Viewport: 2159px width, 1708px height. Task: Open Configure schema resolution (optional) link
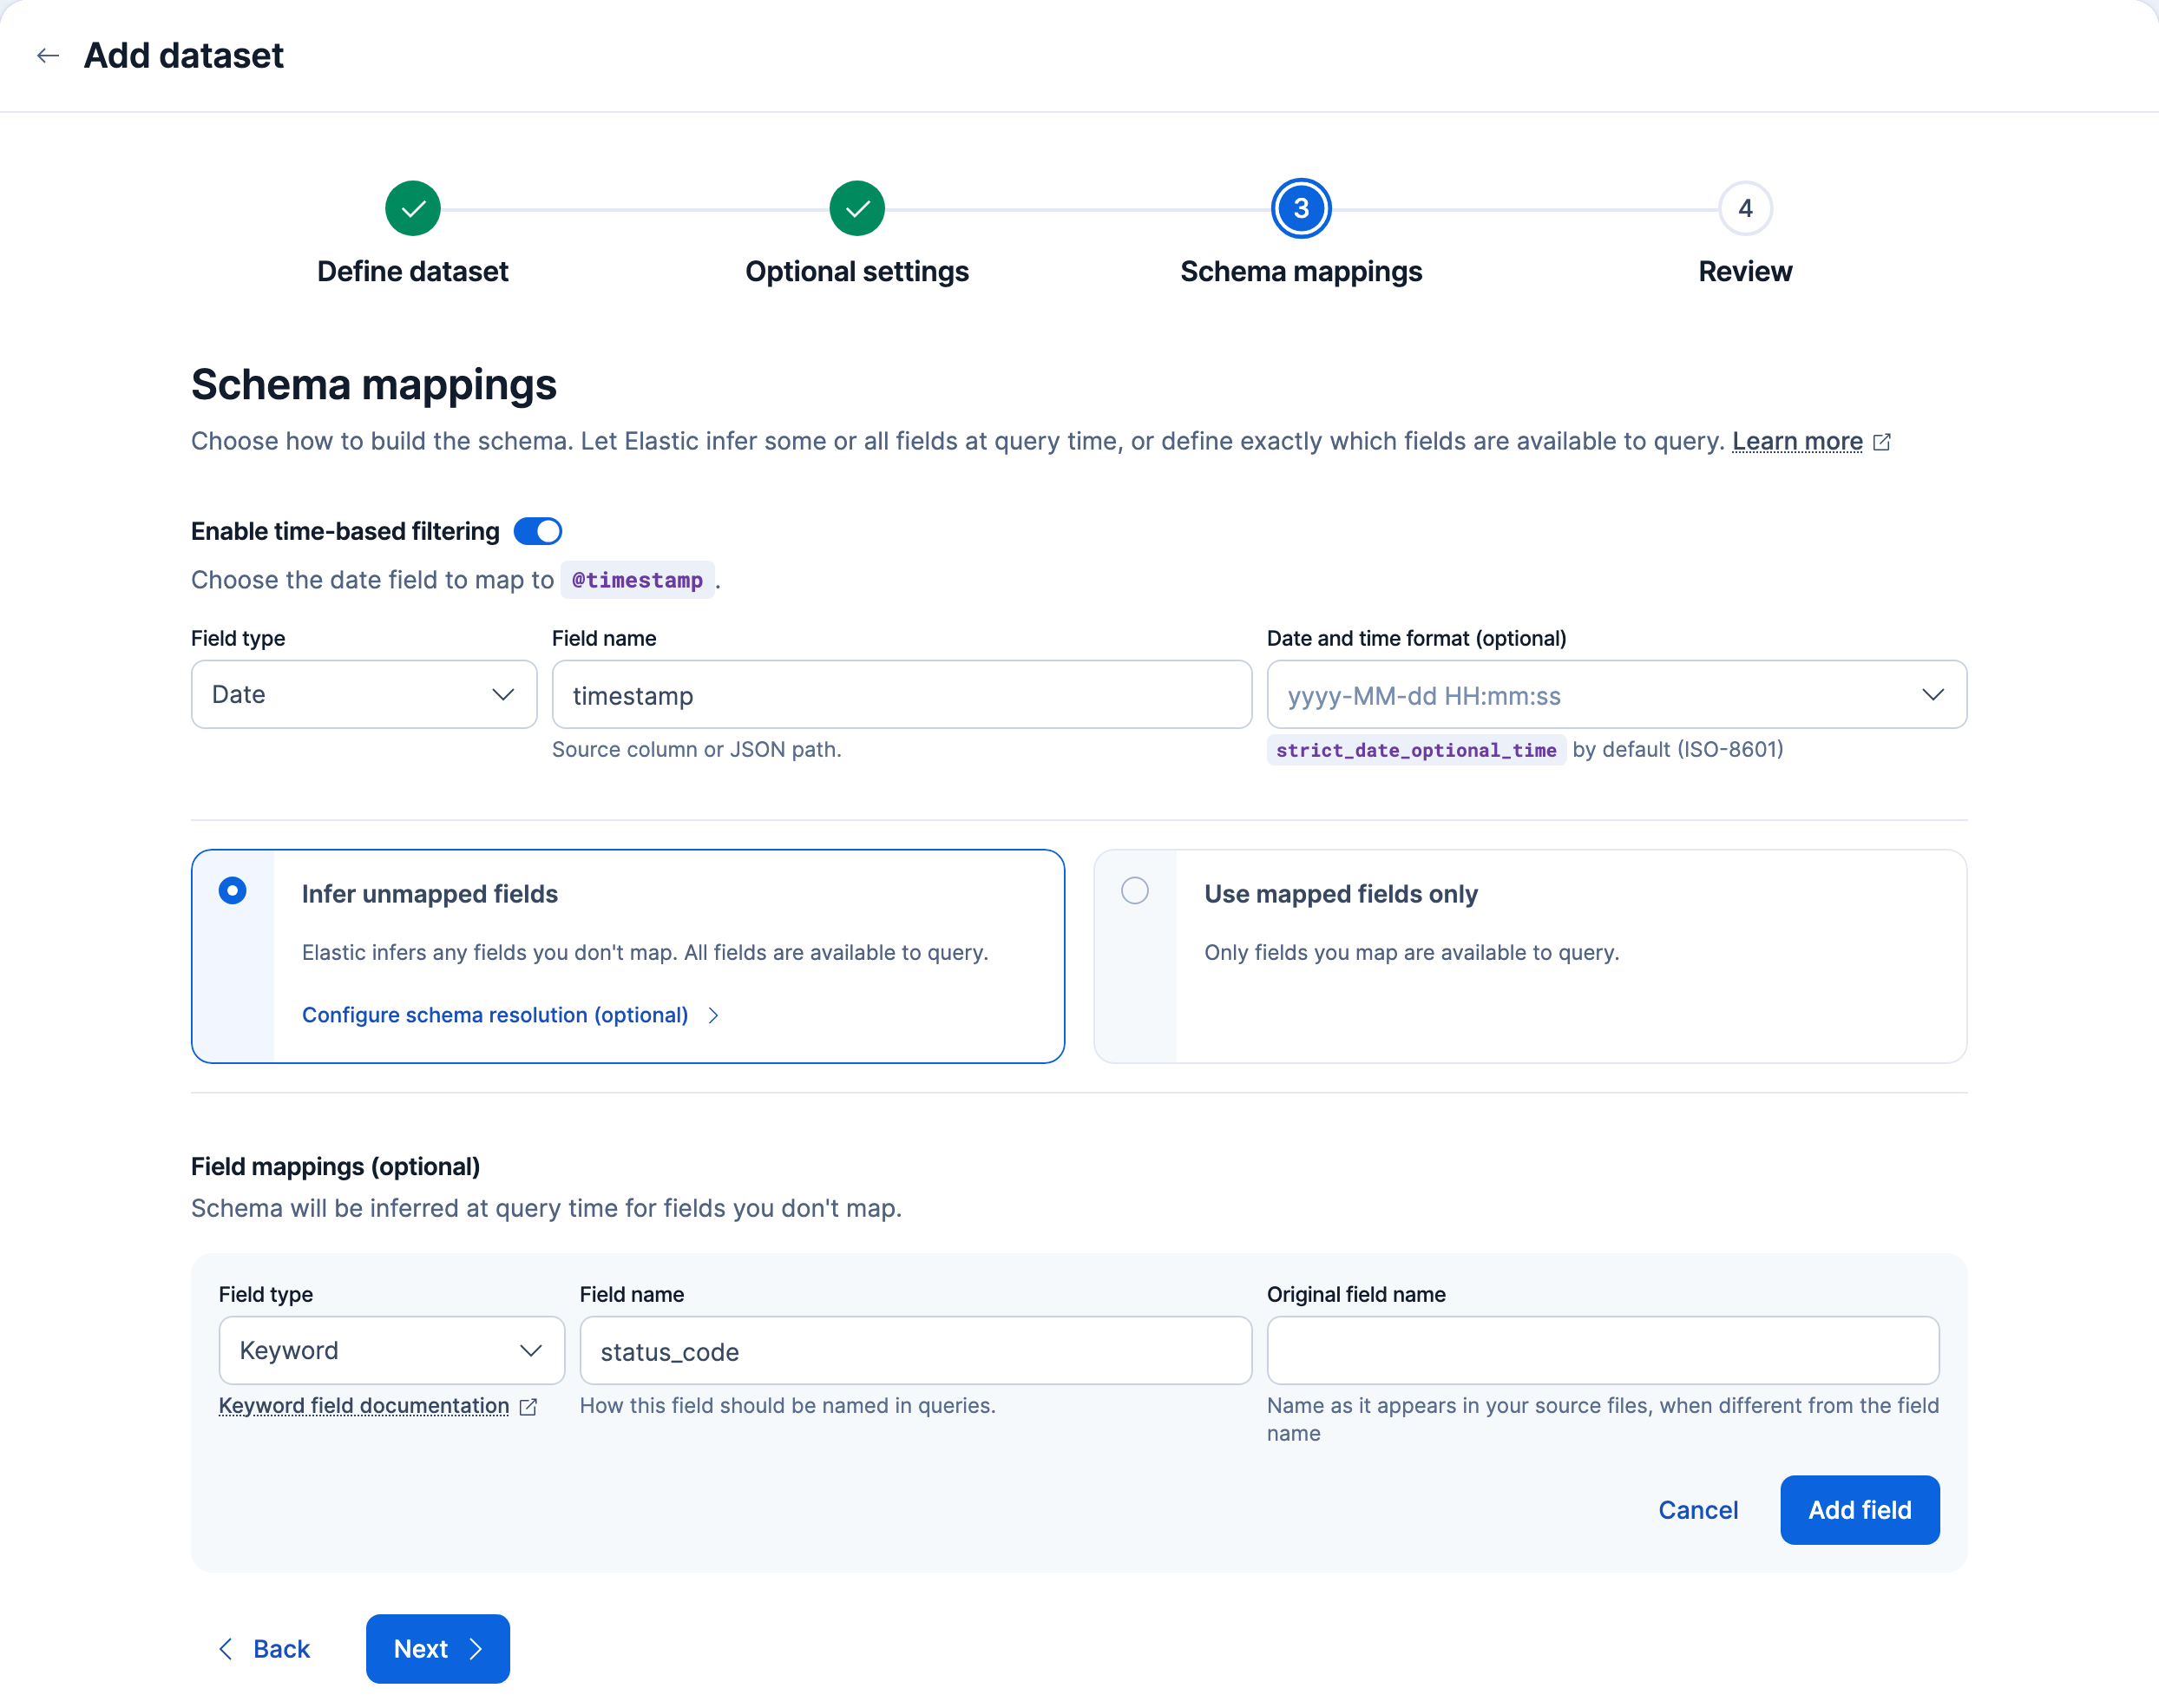pos(495,1015)
